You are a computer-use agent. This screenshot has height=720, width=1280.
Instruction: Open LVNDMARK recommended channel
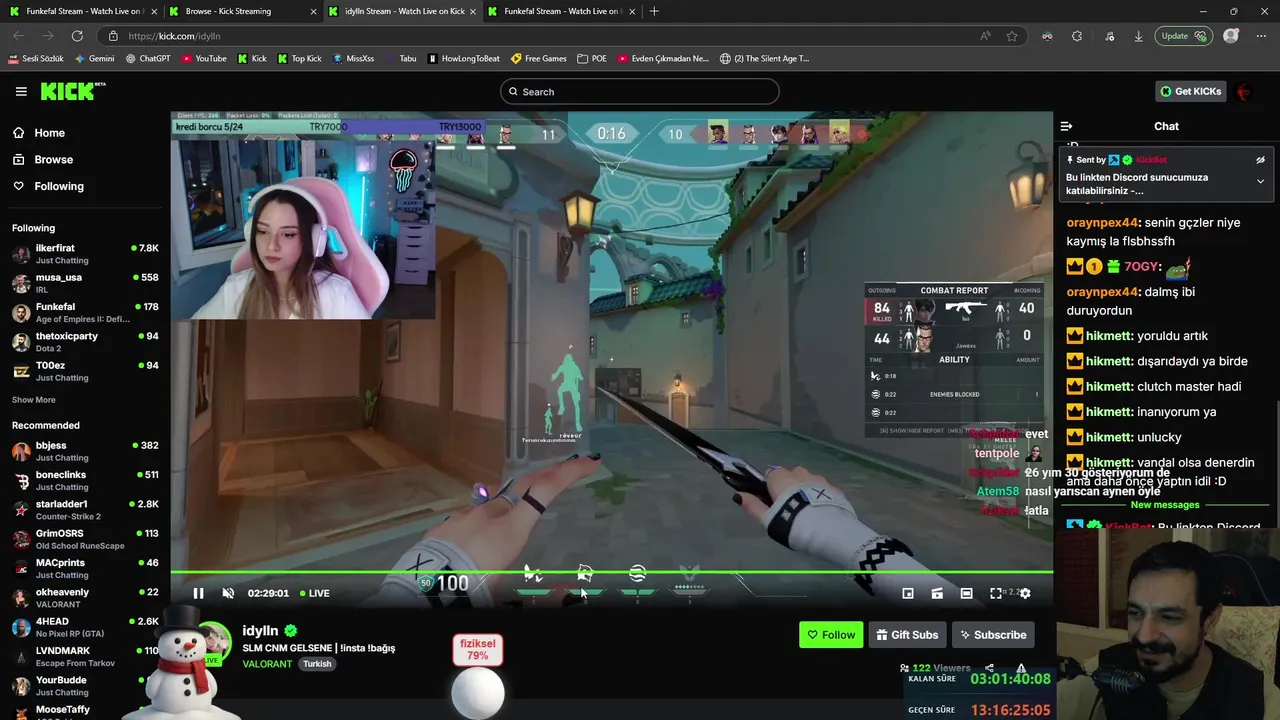pyautogui.click(x=85, y=657)
